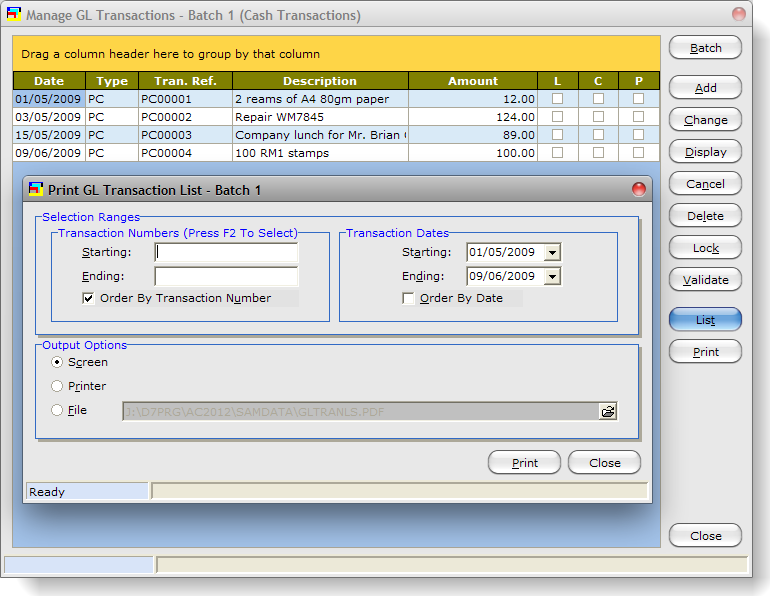The width and height of the screenshot is (770, 596).
Task: Click the app icon in Print GL Transaction List title
Action: pos(36,189)
